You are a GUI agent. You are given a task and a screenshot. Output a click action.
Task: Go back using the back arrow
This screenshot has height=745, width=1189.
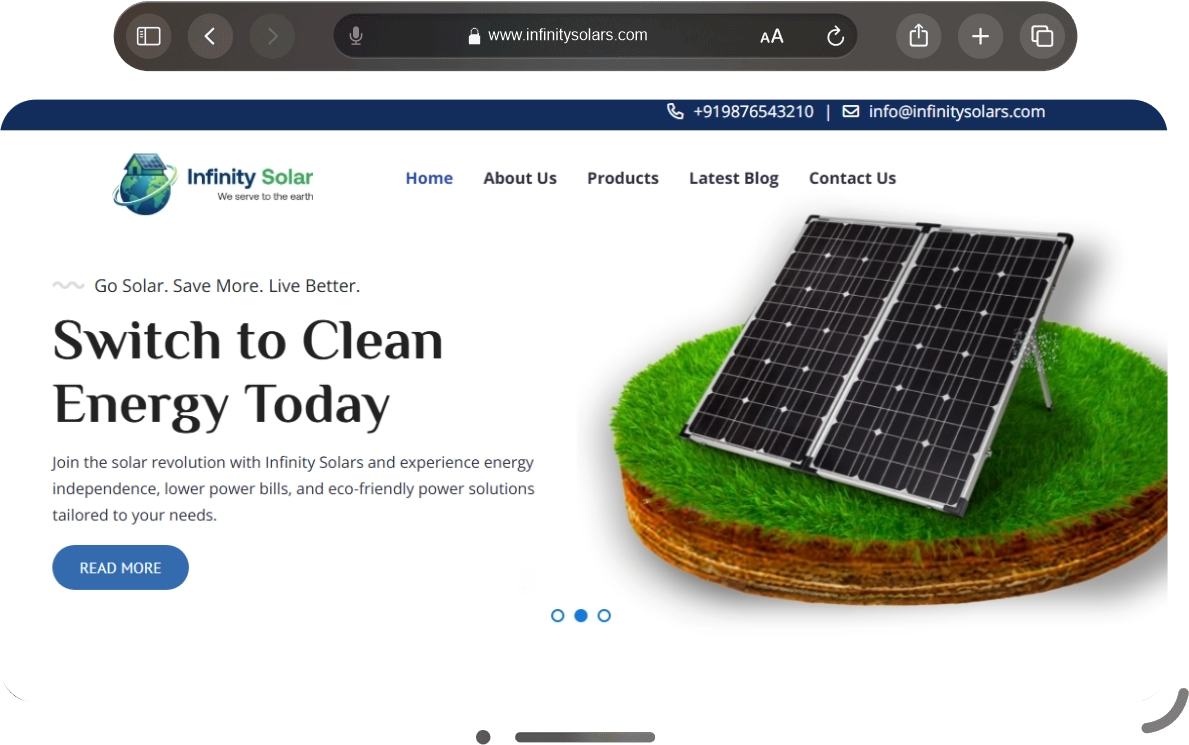210,37
